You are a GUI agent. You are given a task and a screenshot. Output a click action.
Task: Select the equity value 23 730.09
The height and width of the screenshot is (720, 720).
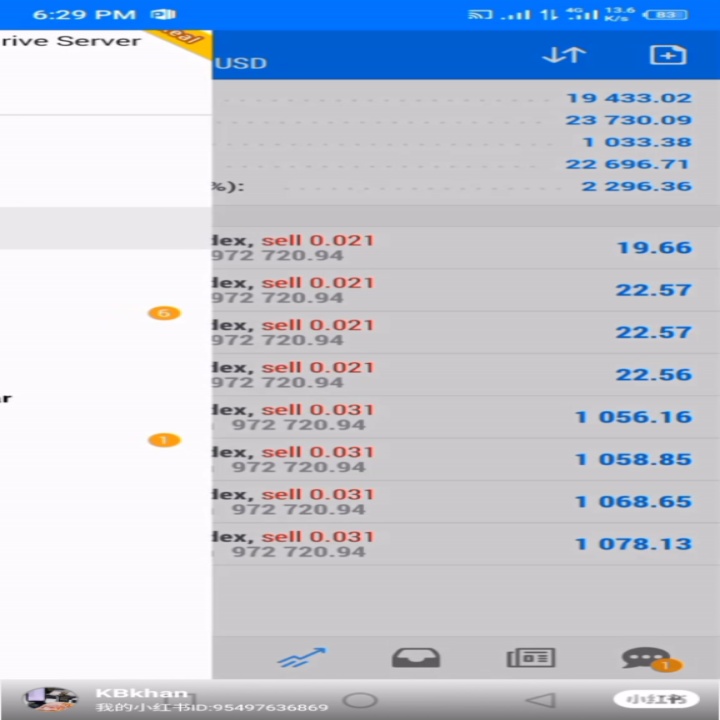629,120
